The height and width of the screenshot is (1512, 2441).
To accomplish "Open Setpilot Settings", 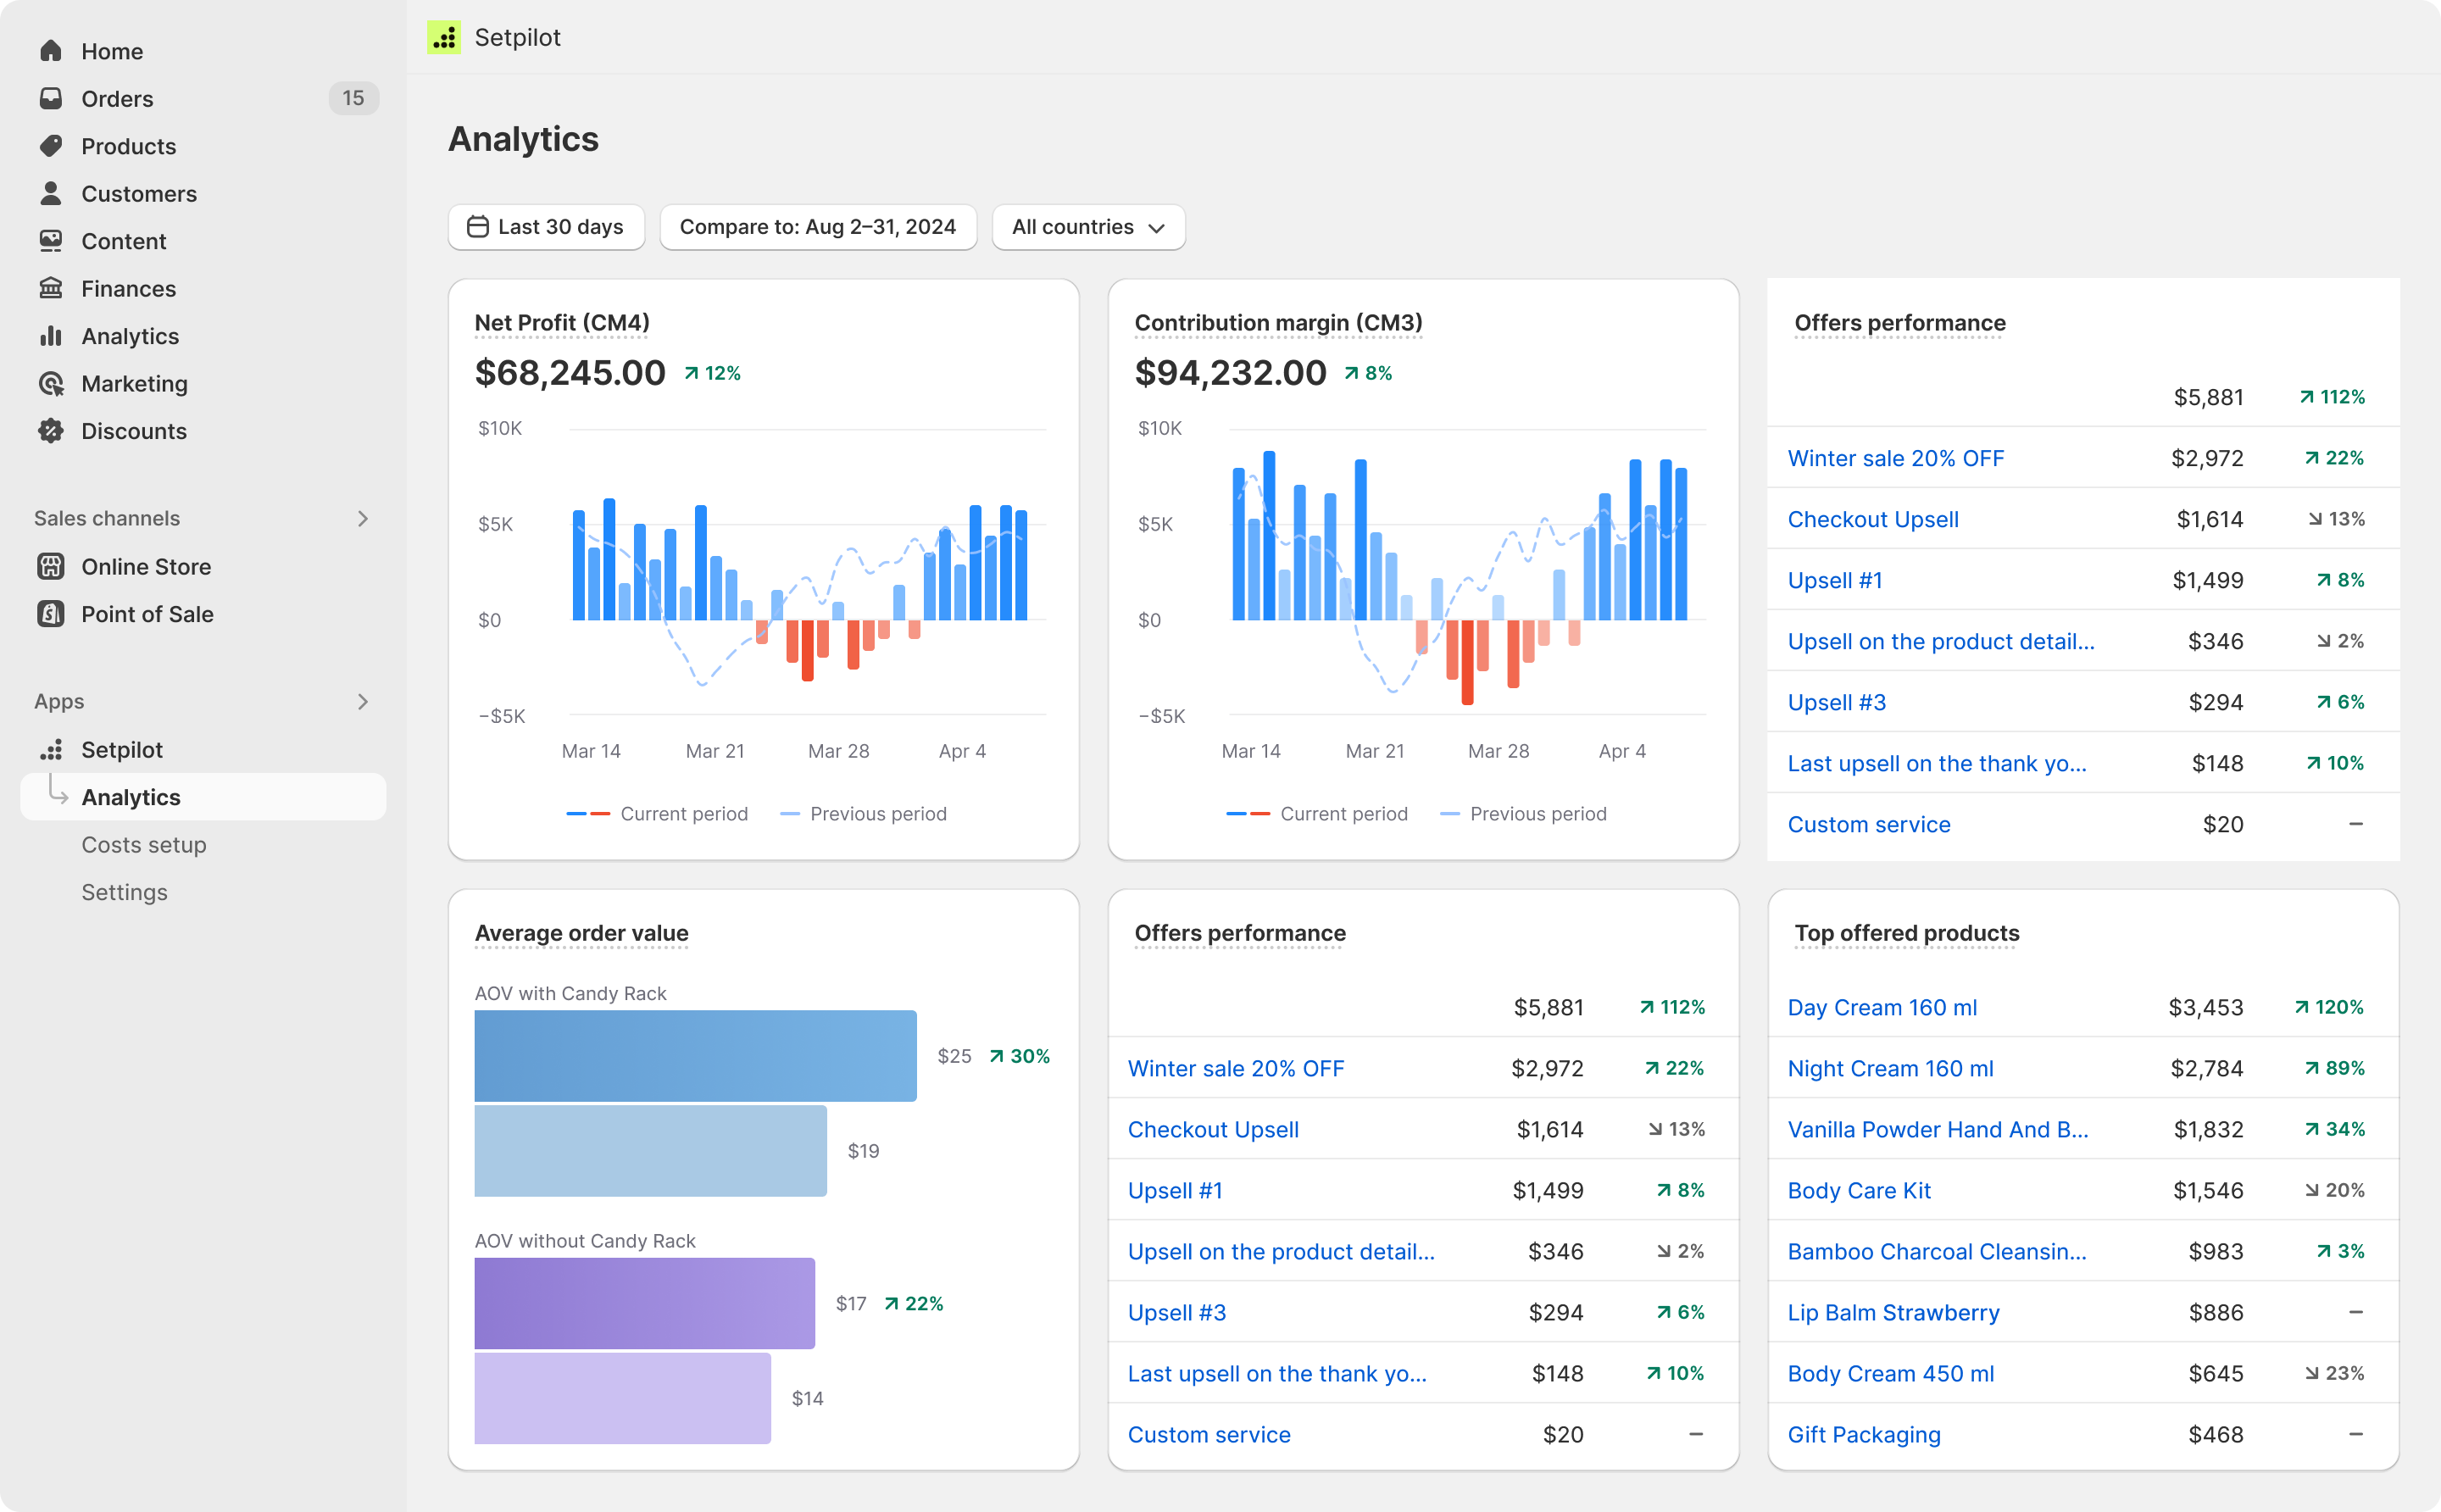I will (124, 892).
